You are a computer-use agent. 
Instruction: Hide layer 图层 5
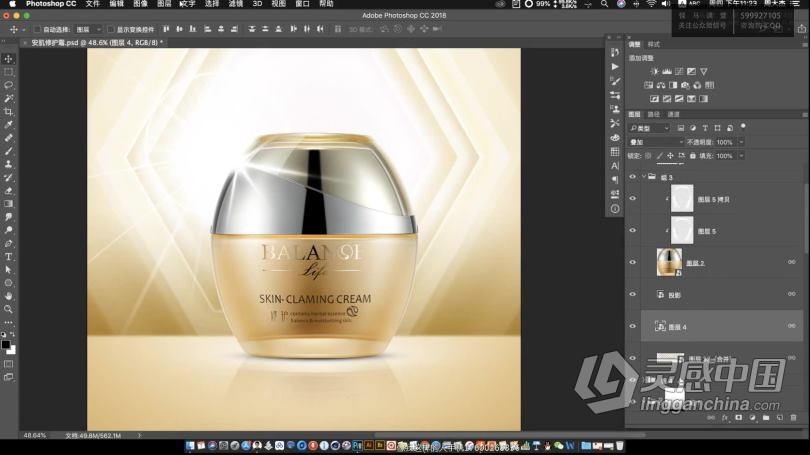click(x=633, y=230)
